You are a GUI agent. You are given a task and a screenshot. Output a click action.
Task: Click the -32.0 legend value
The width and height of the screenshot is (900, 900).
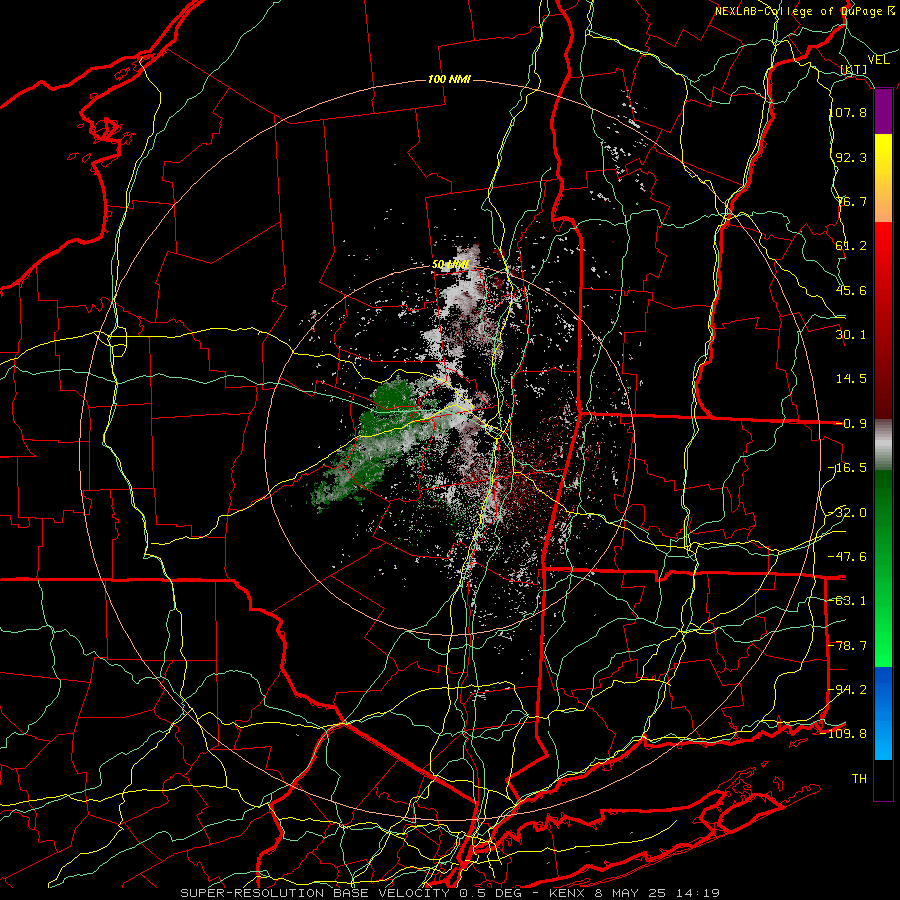848,513
